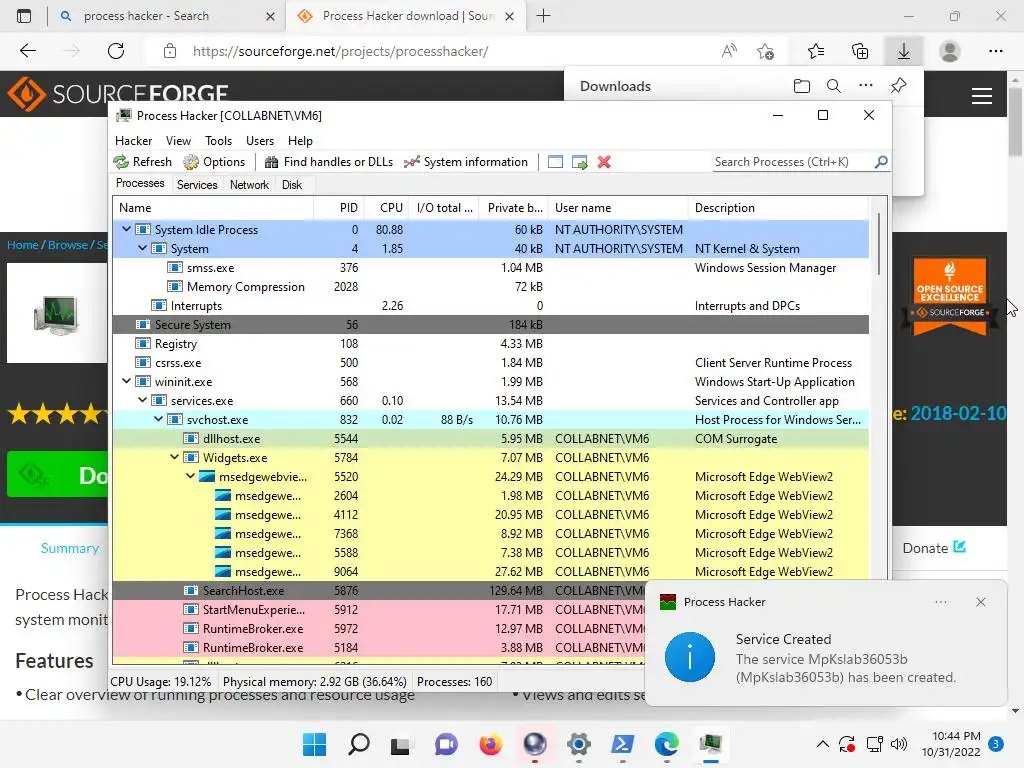Open System information graph icon
Image resolution: width=1024 pixels, height=768 pixels.
(x=411, y=162)
